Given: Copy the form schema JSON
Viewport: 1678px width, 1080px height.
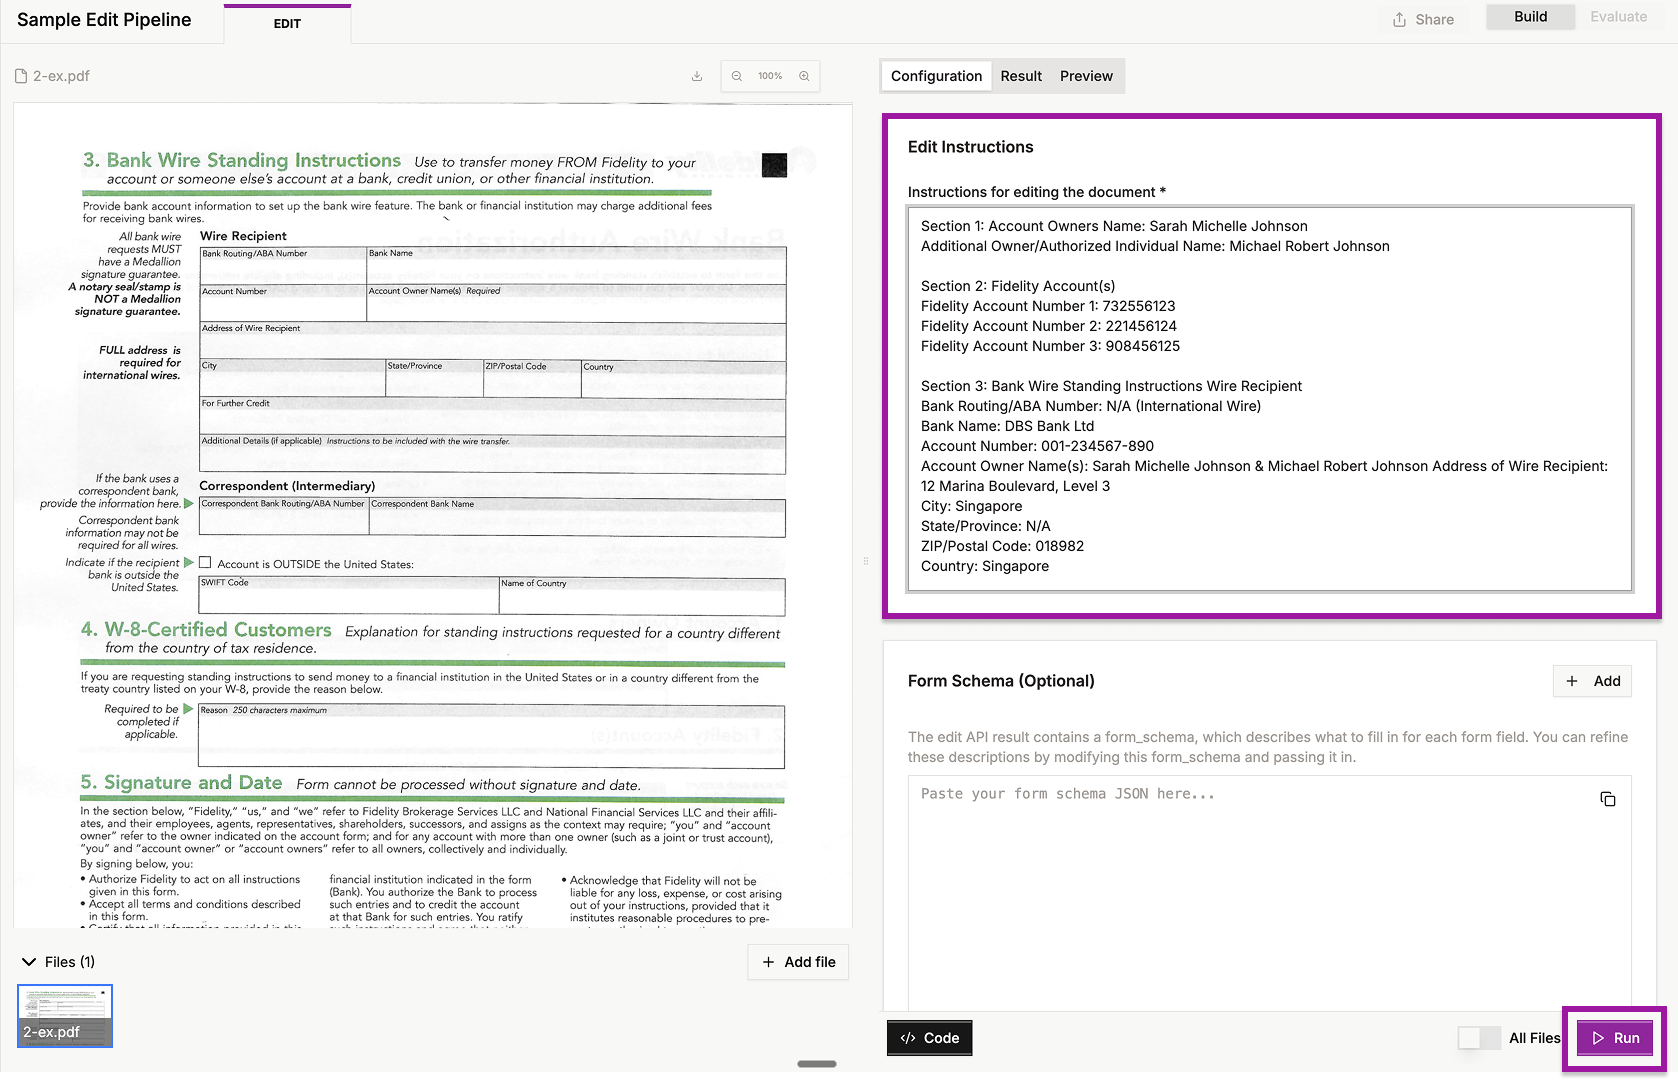Looking at the screenshot, I should tap(1608, 799).
